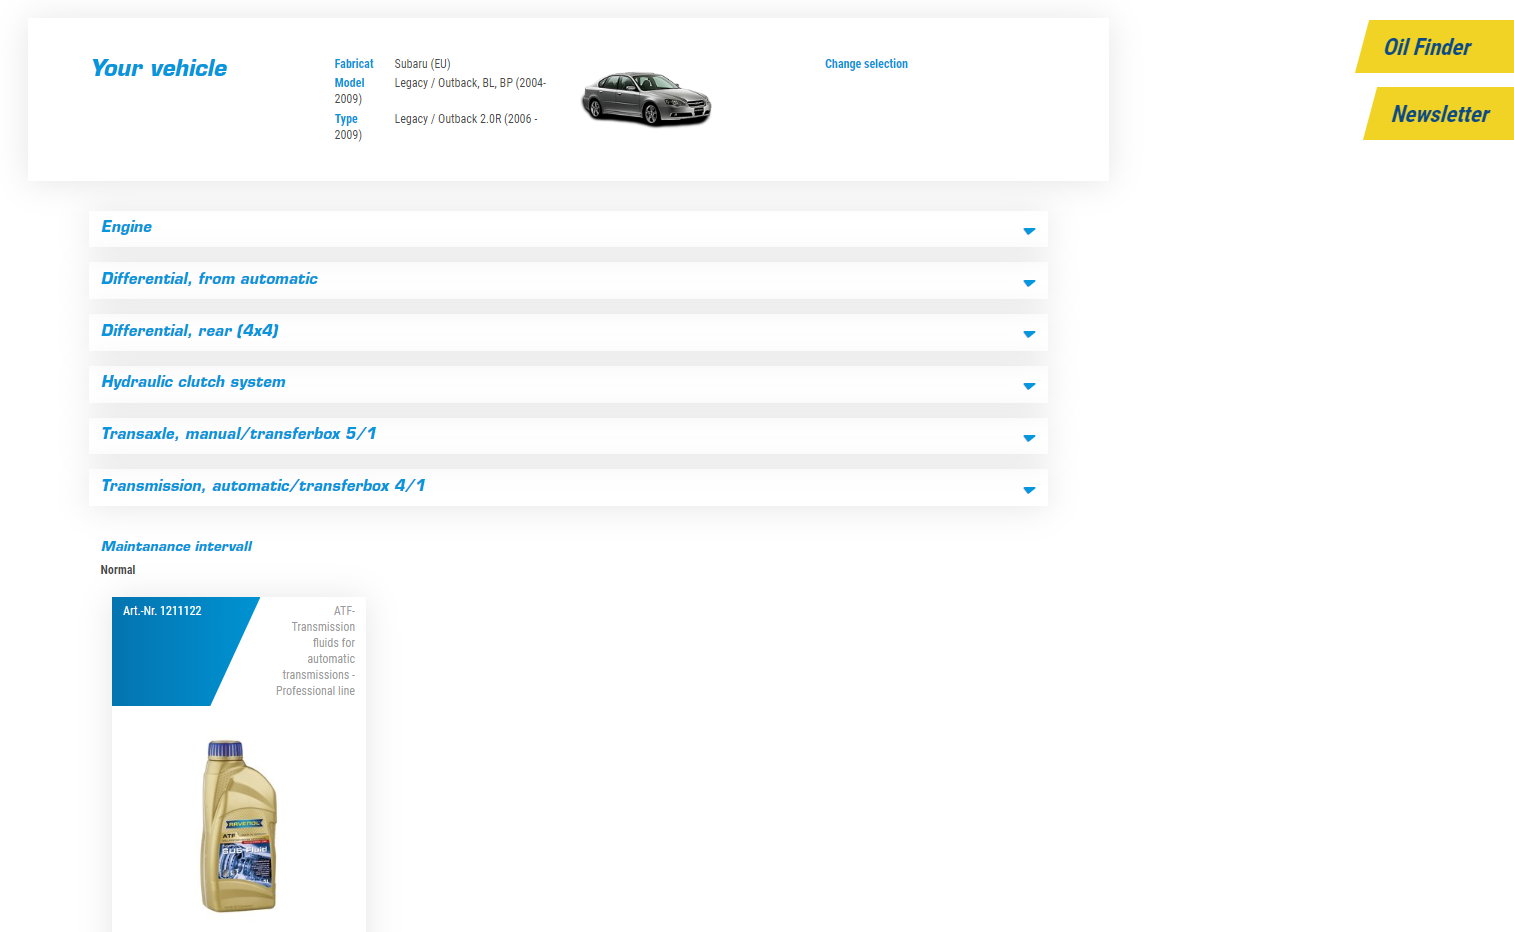The width and height of the screenshot is (1514, 932).
Task: Expand Hydraulic clutch system arrow
Action: pos(1029,386)
